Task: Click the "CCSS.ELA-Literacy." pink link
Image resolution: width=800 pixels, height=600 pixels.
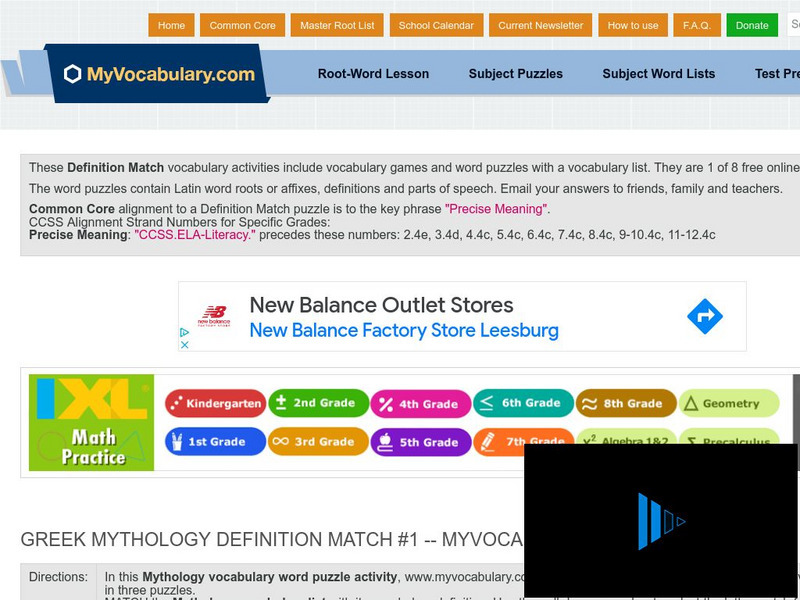Action: click(195, 235)
